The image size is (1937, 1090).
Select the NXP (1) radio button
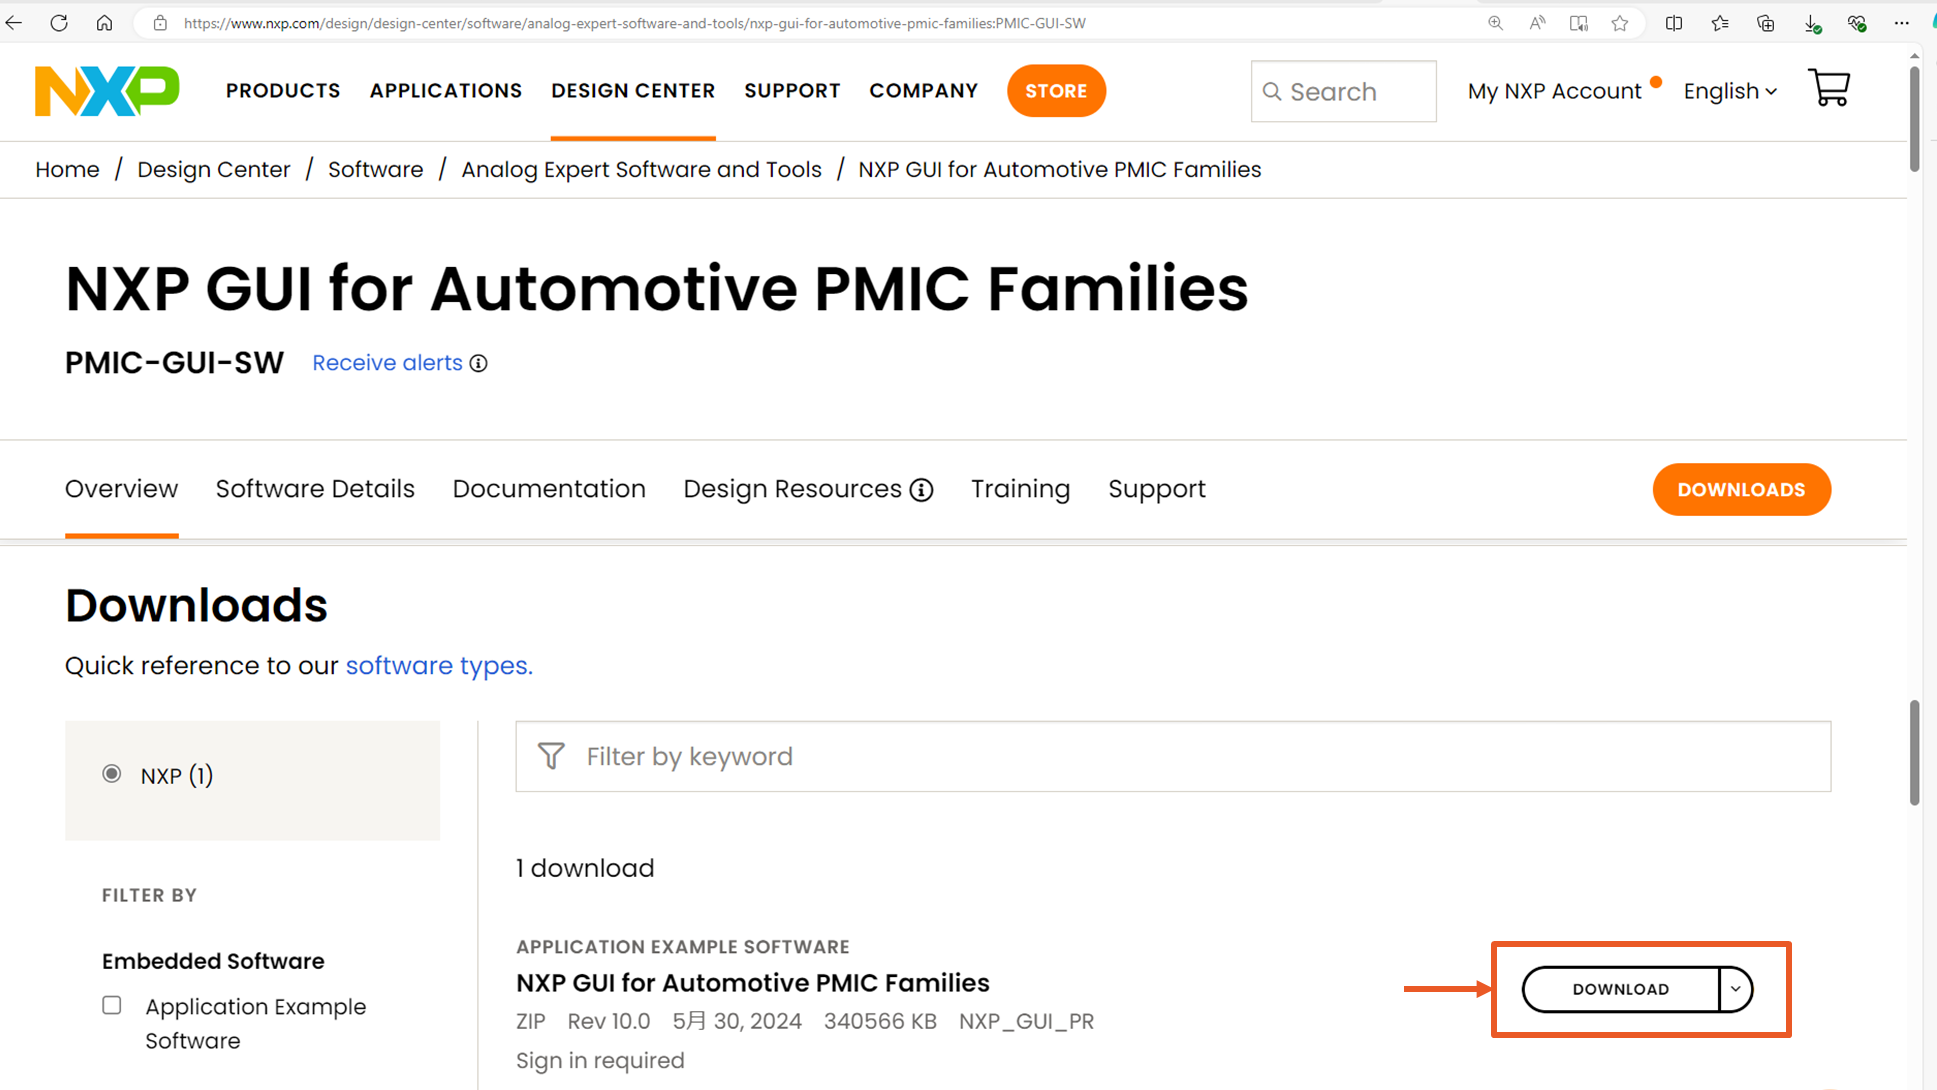tap(112, 774)
